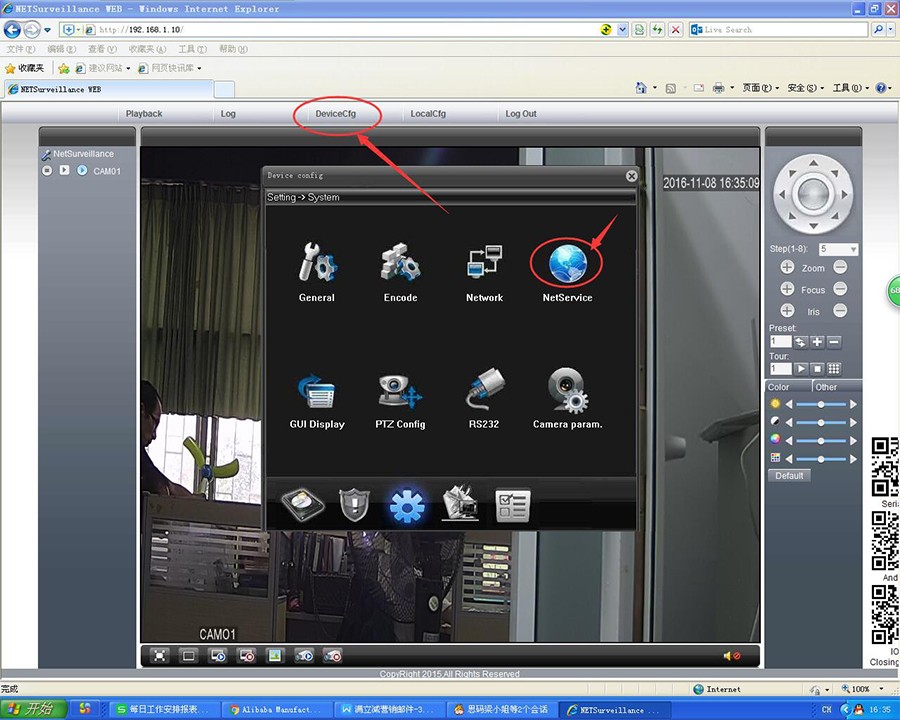900x720 pixels.
Task: Open the IE address bar dropdown
Action: 622,30
